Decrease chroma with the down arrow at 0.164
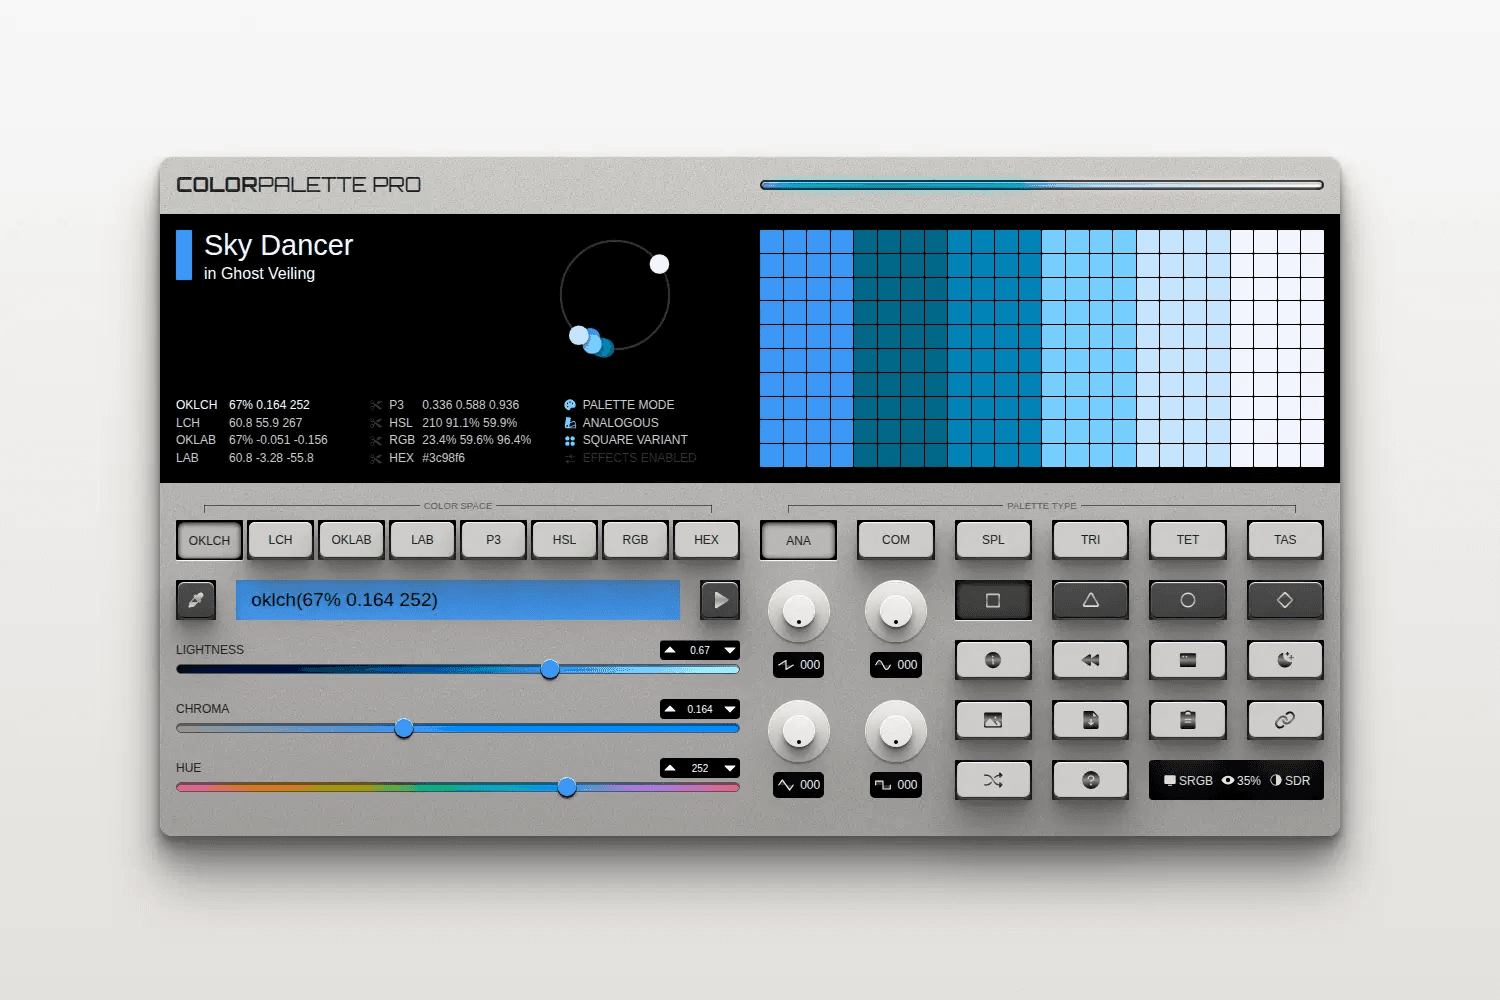 pyautogui.click(x=730, y=709)
